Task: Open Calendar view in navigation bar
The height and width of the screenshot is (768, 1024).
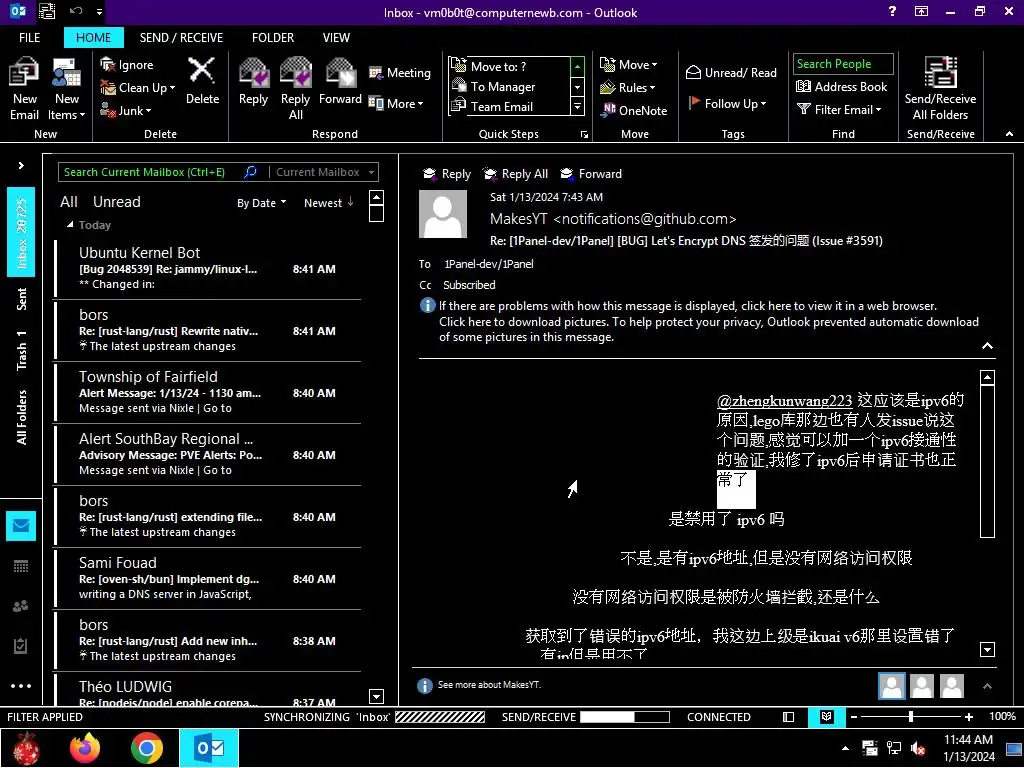Action: (x=21, y=566)
